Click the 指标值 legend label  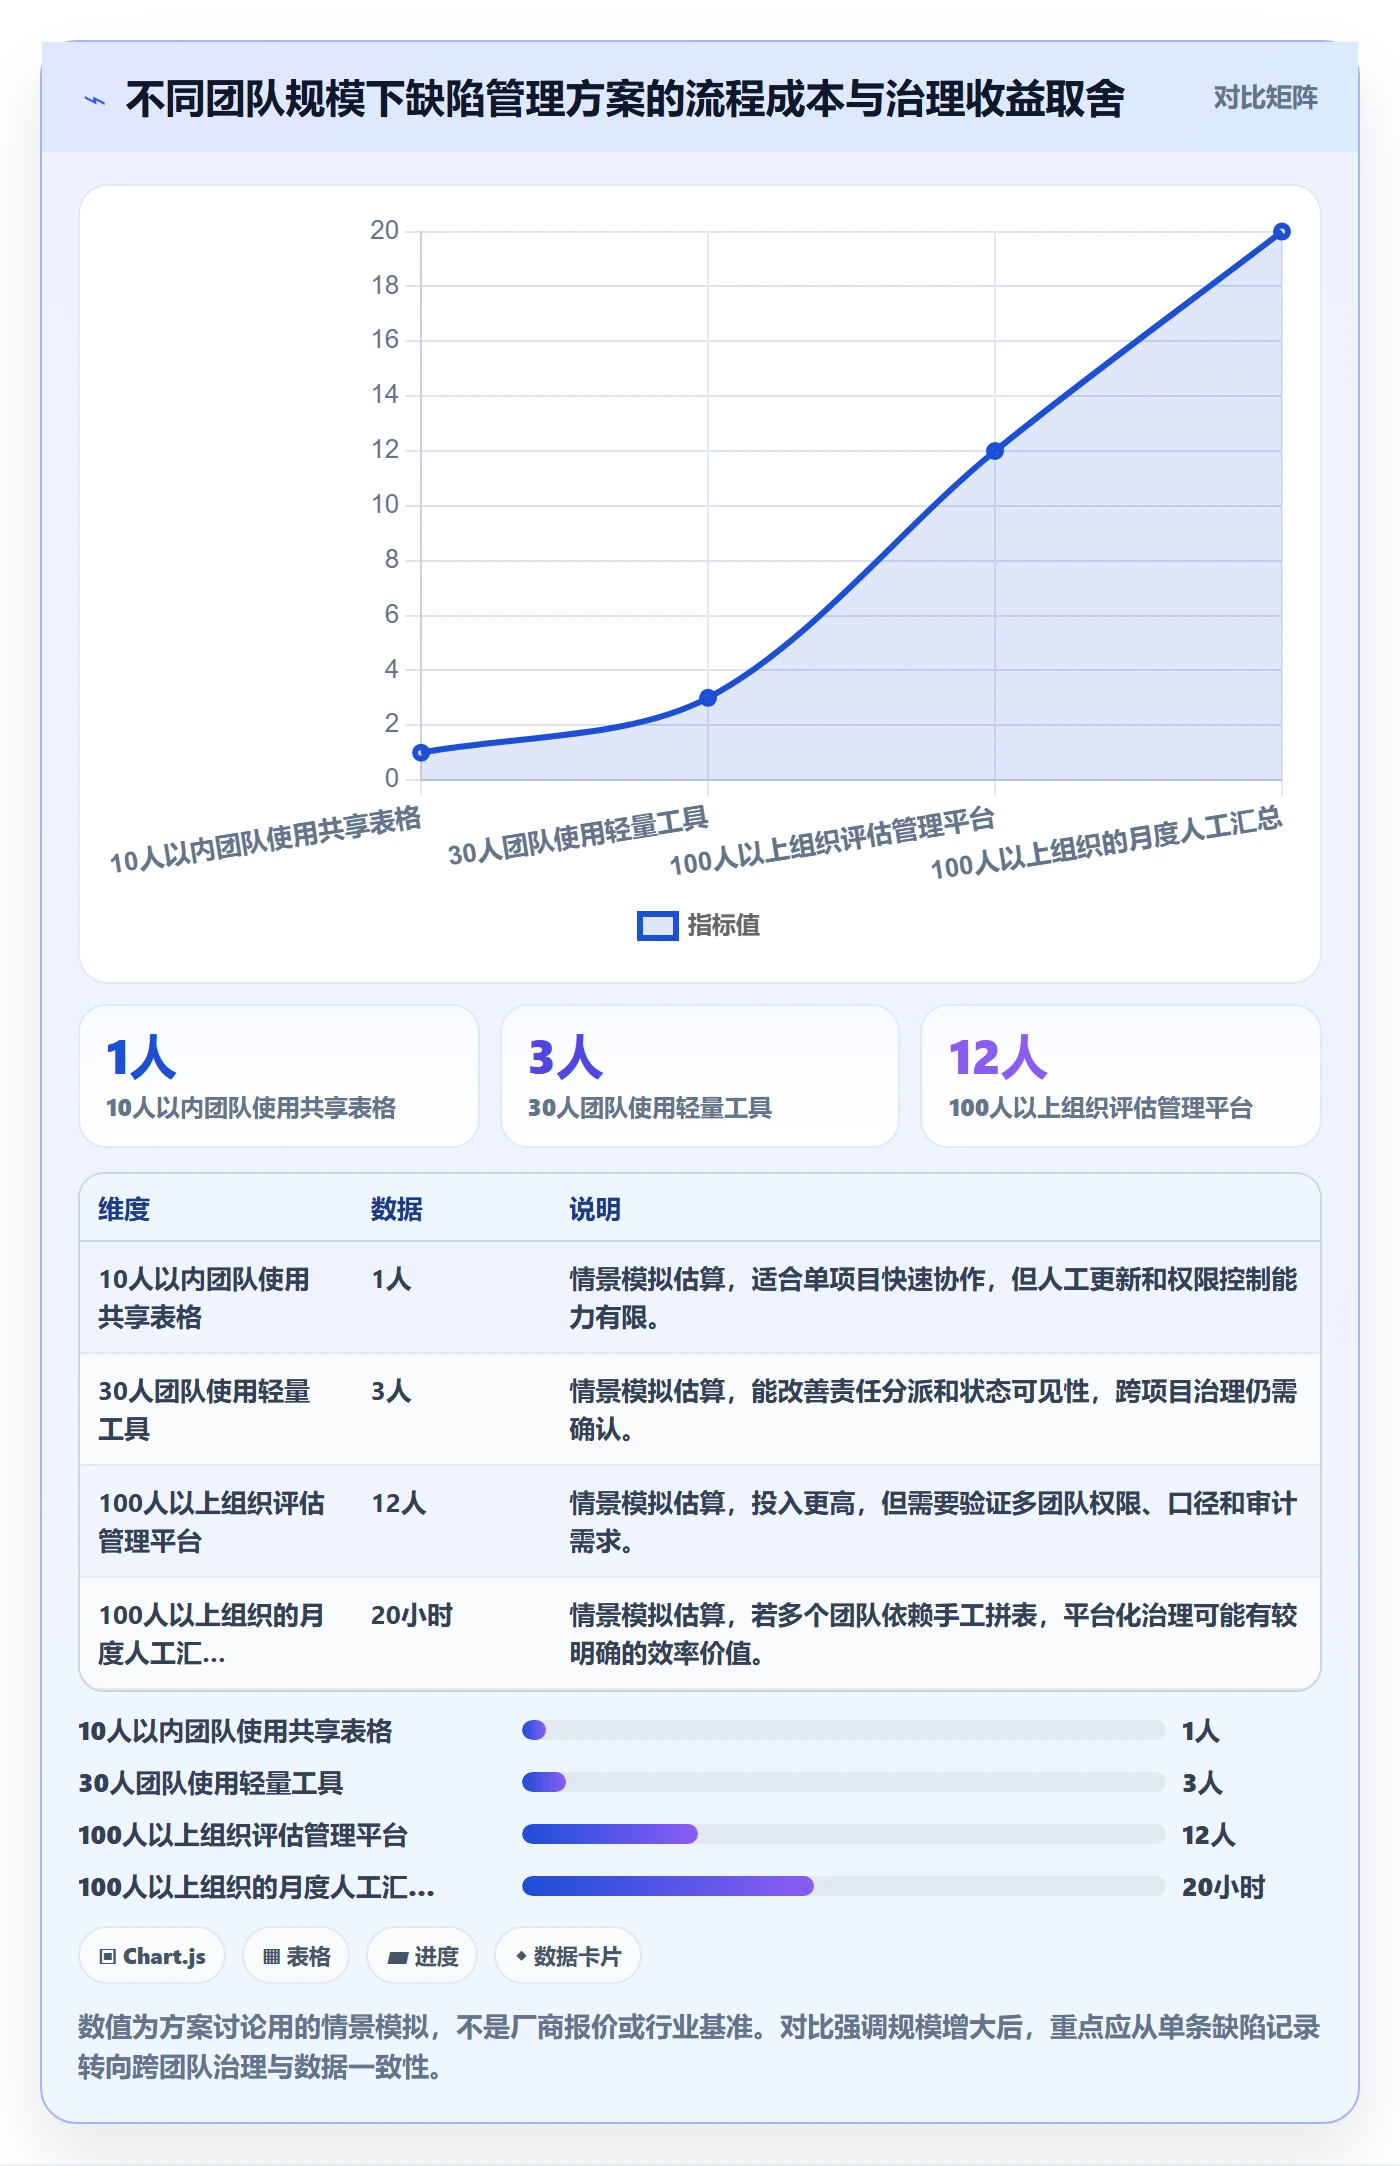(723, 926)
